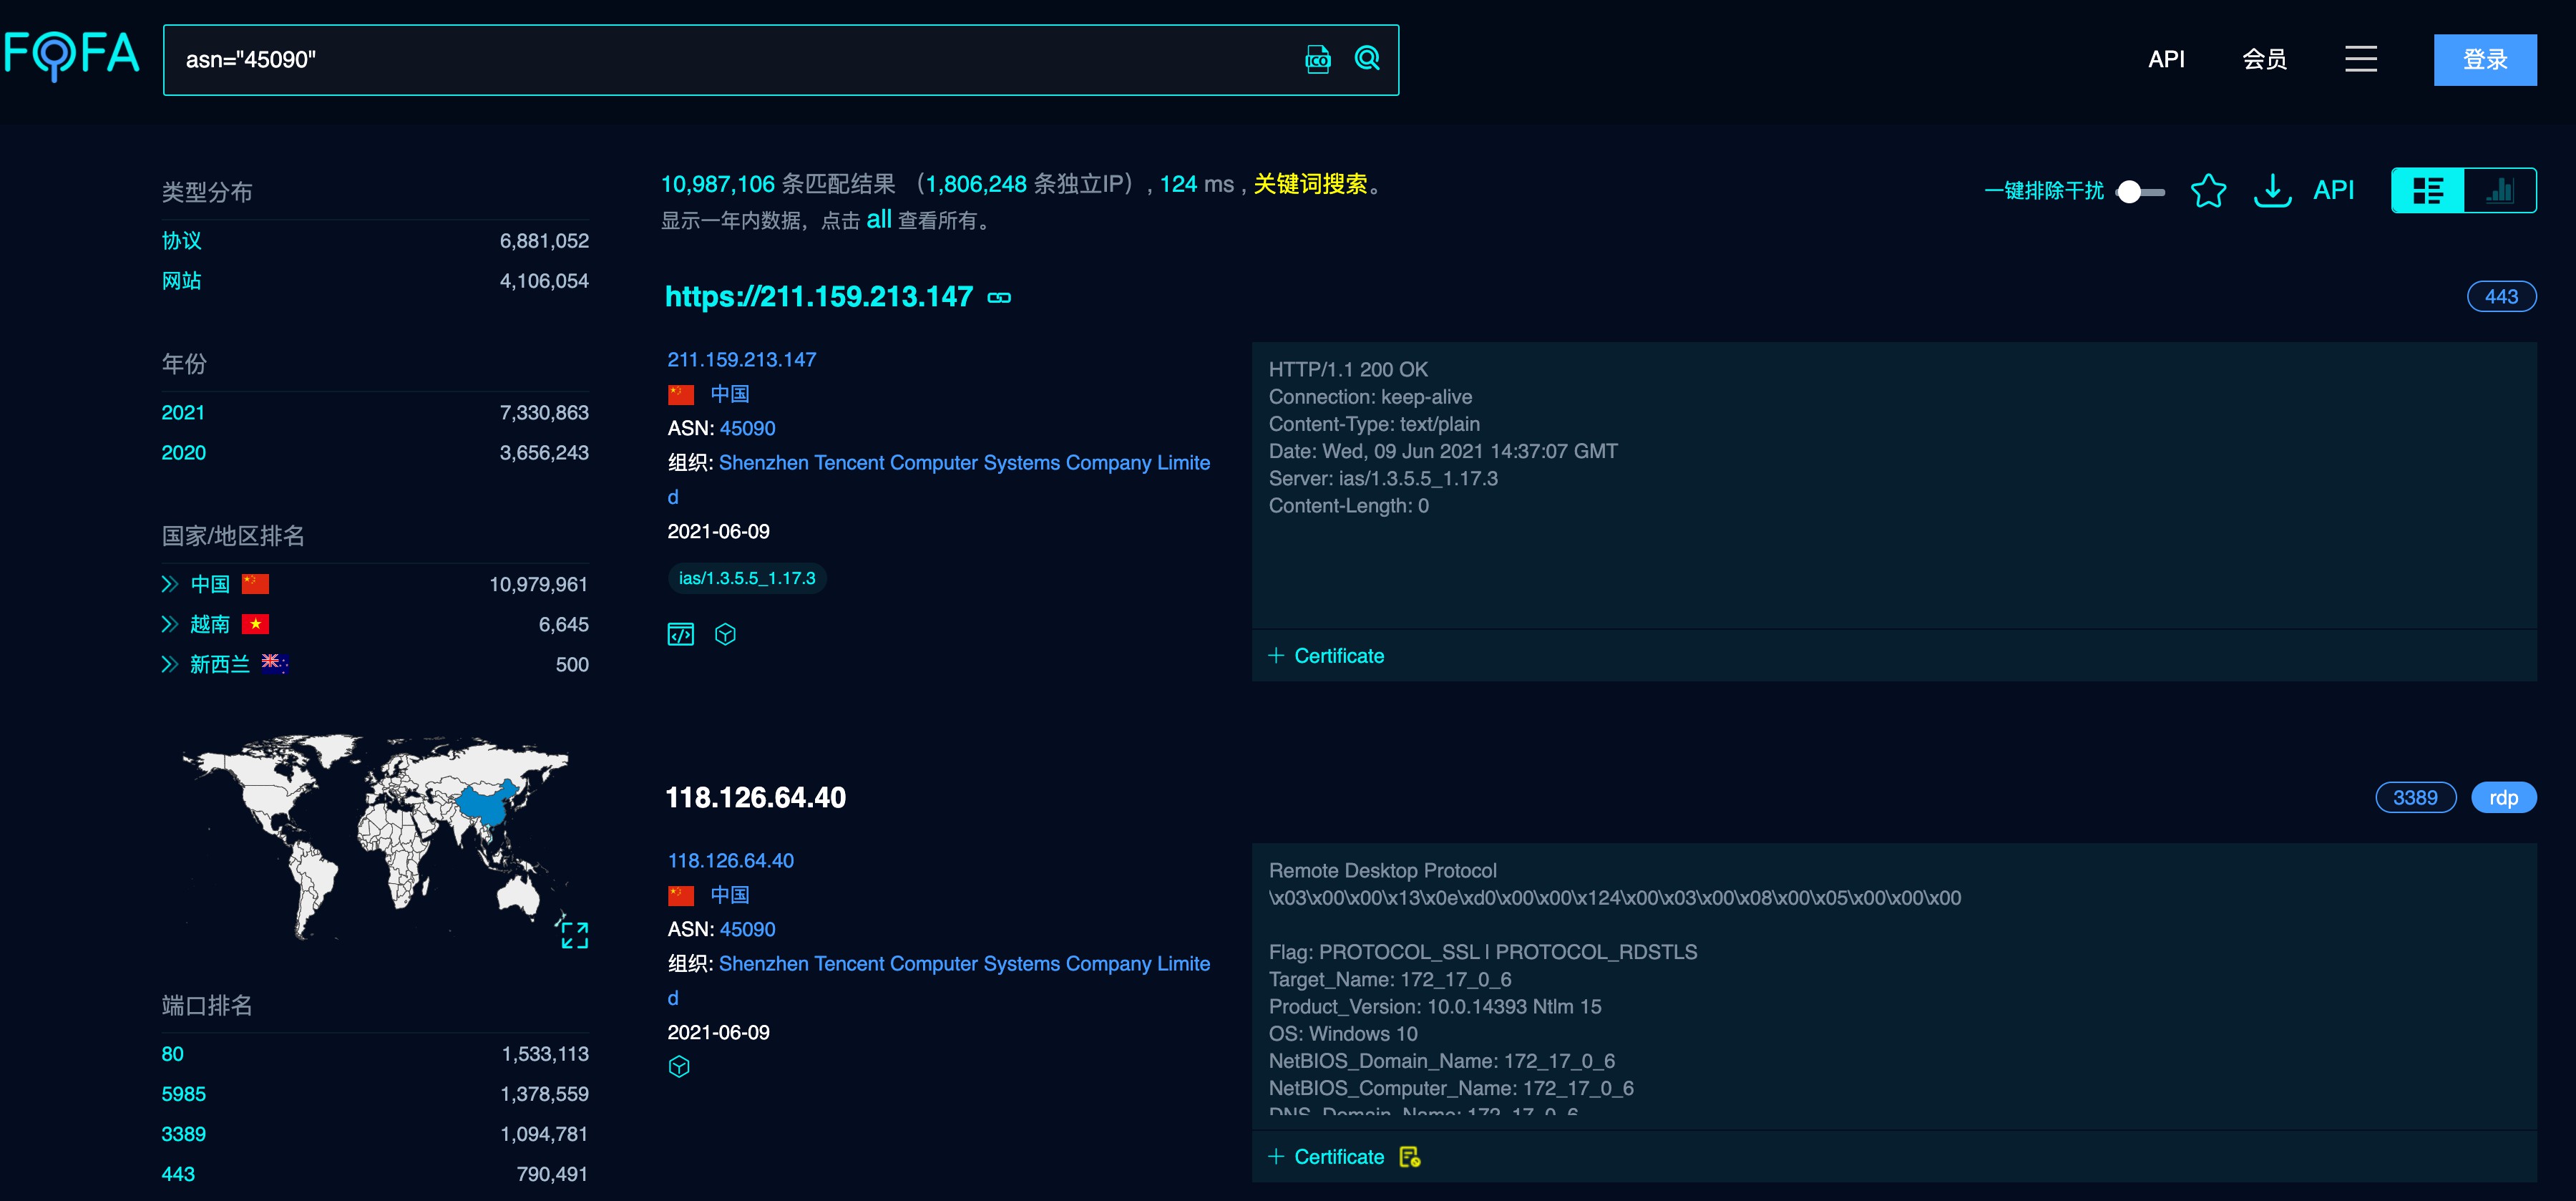
Task: Switch to chart statistics view
Action: coord(2500,190)
